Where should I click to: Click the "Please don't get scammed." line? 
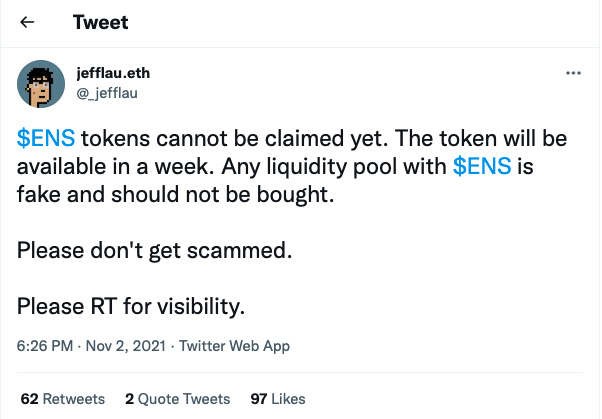tap(156, 250)
